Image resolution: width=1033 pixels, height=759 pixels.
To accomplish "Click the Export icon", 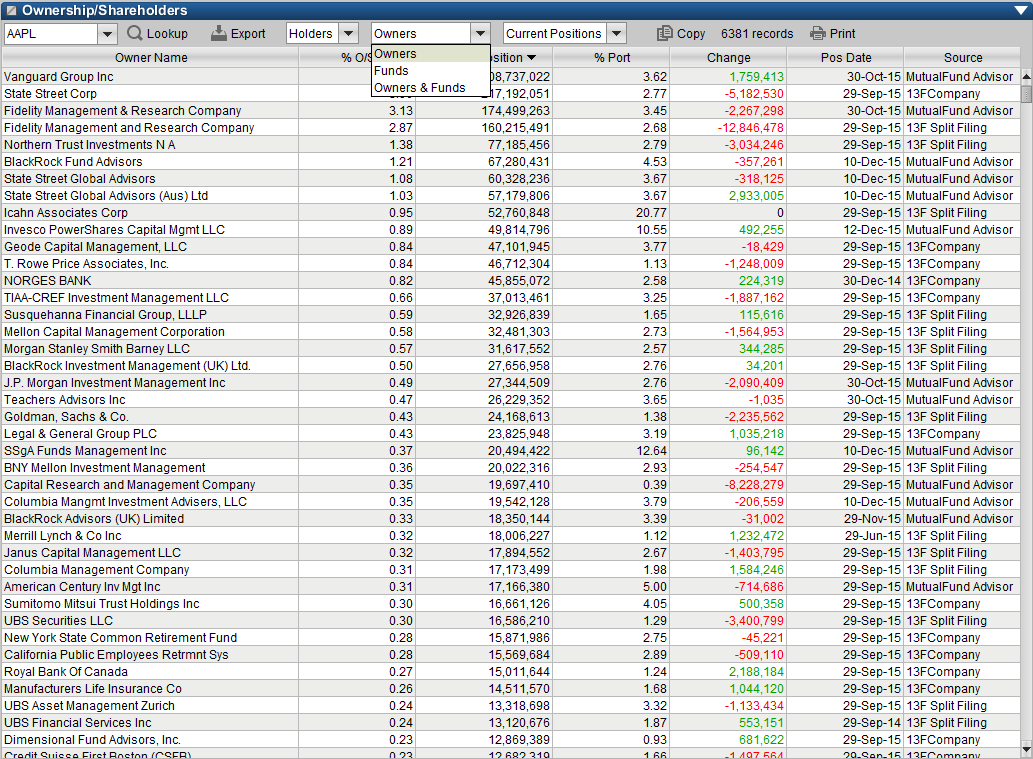I will [219, 33].
